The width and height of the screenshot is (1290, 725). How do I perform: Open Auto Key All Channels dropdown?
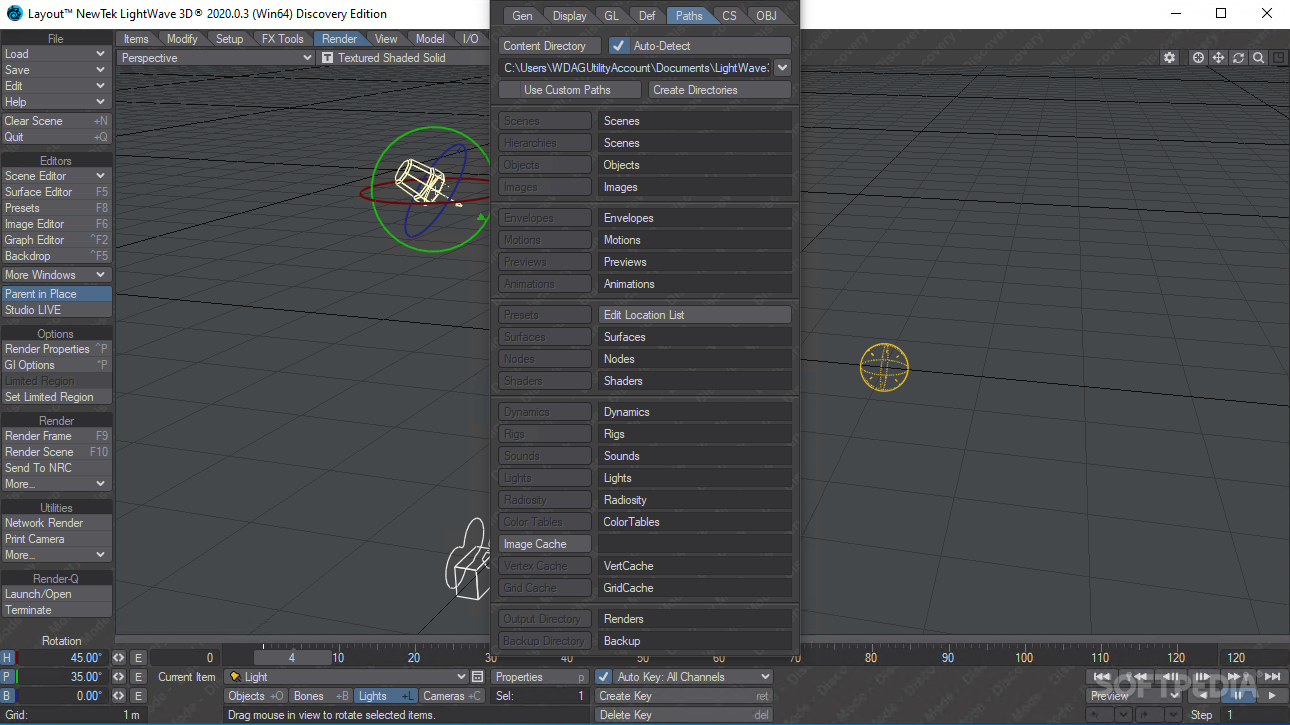point(693,677)
